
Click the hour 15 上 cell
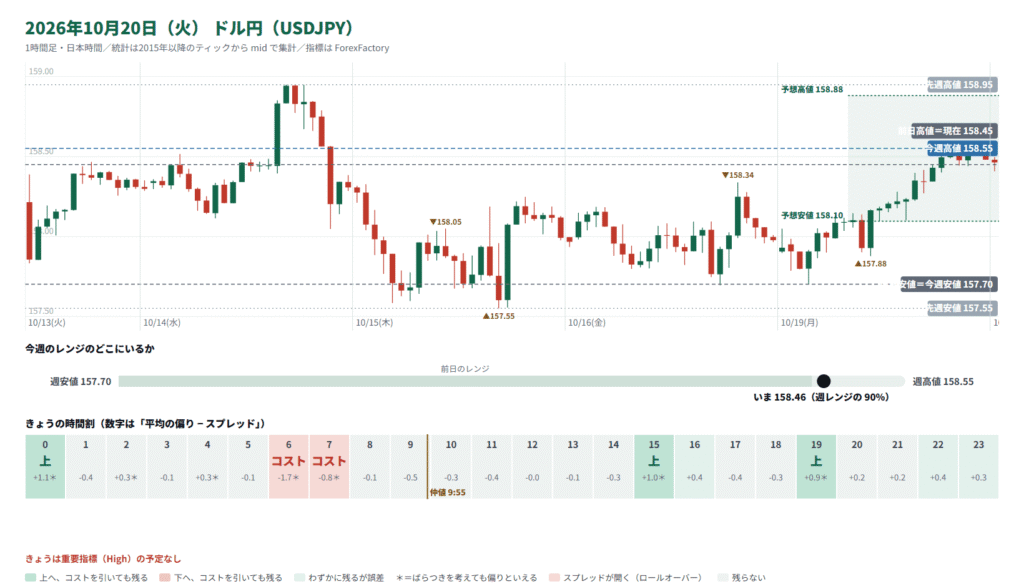pyautogui.click(x=654, y=466)
